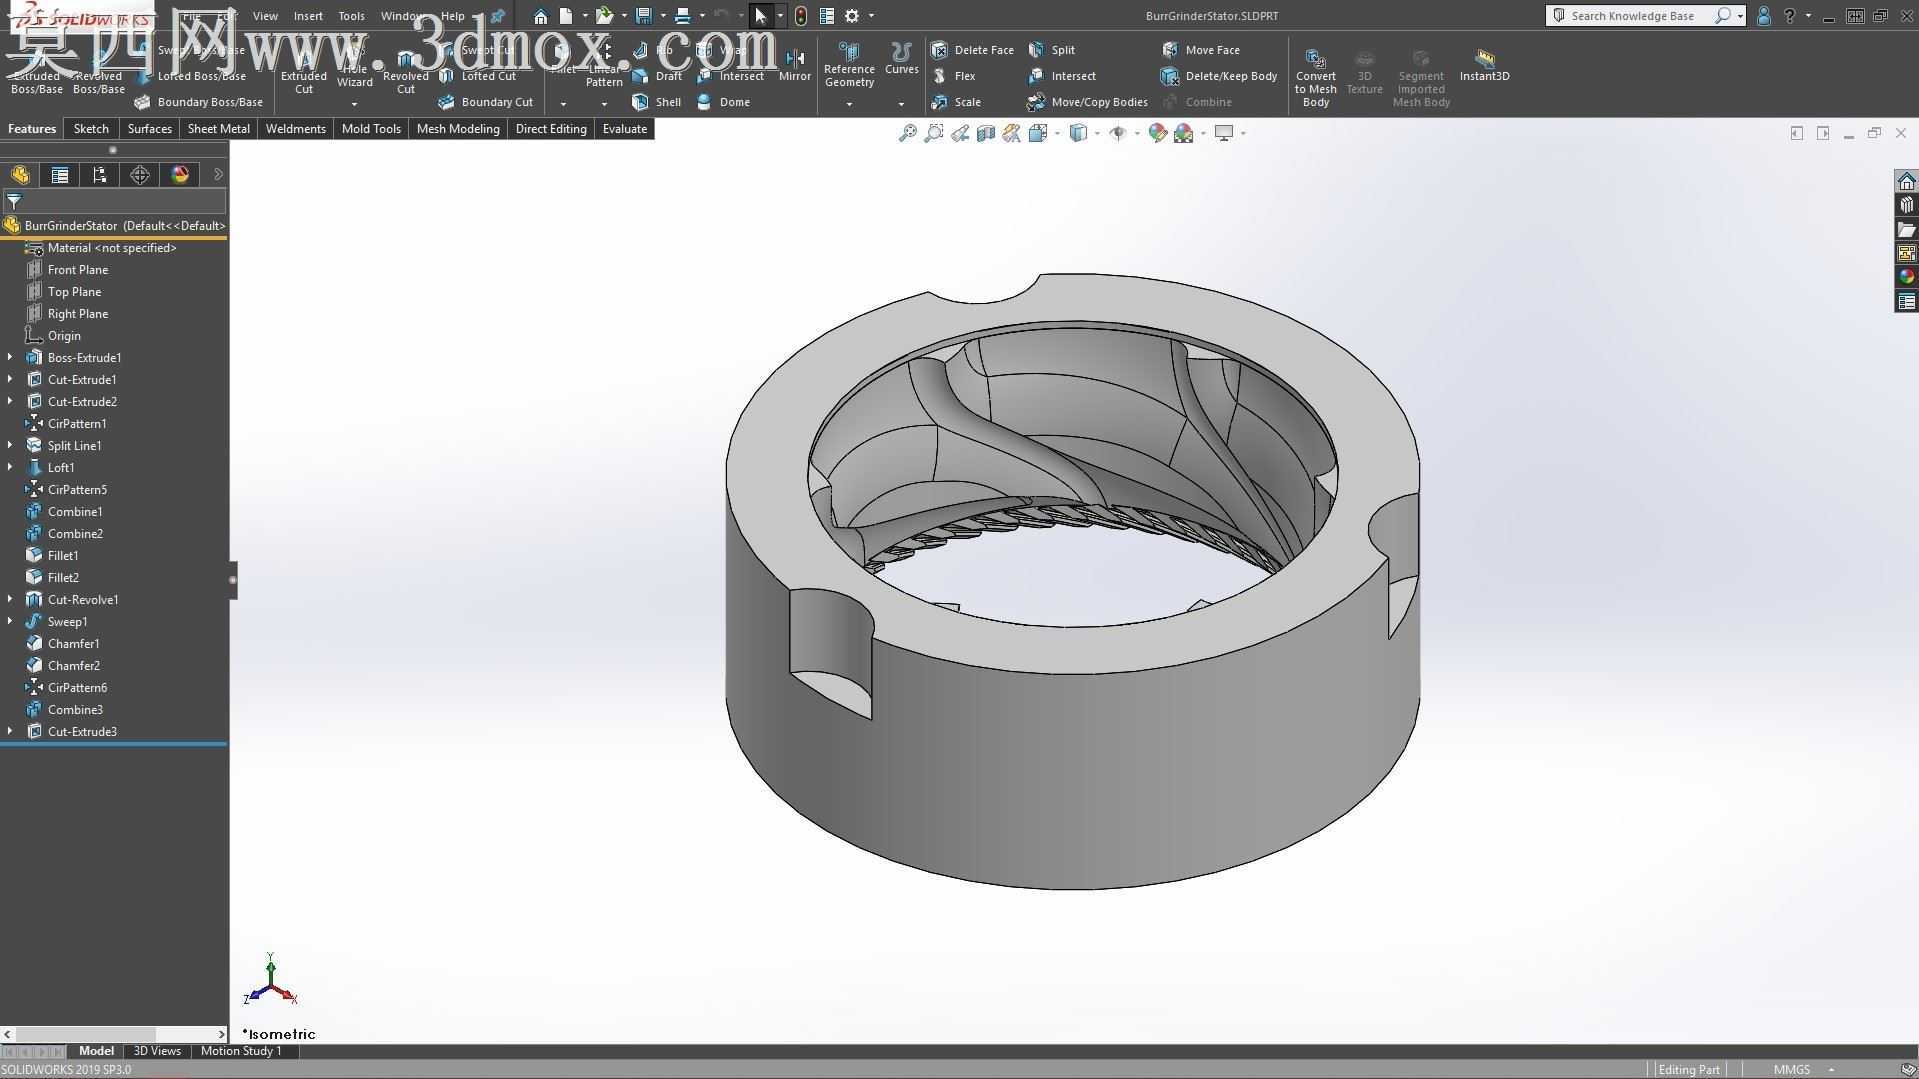Click the Move Face tool
1919x1079 pixels.
(x=1201, y=50)
